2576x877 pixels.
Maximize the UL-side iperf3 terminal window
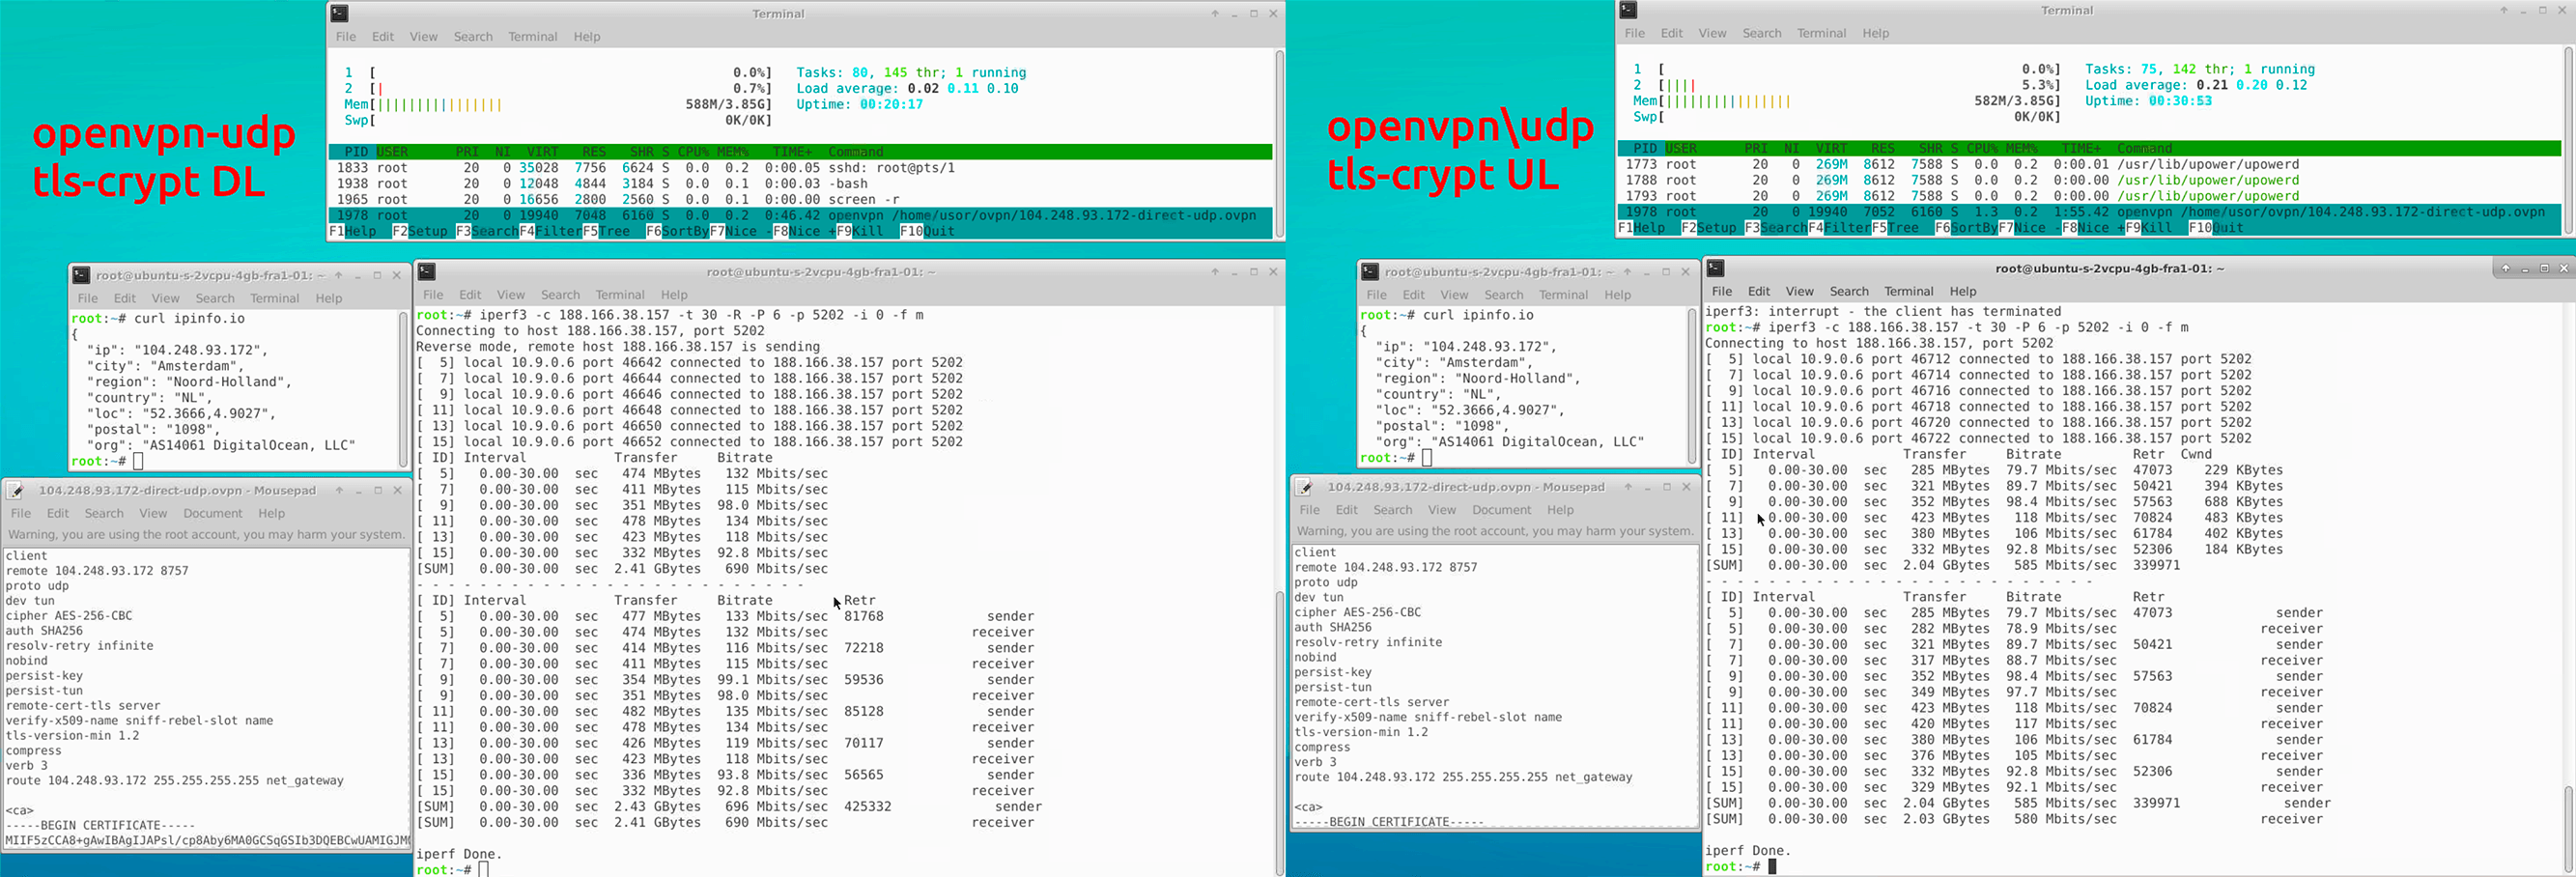2544,268
